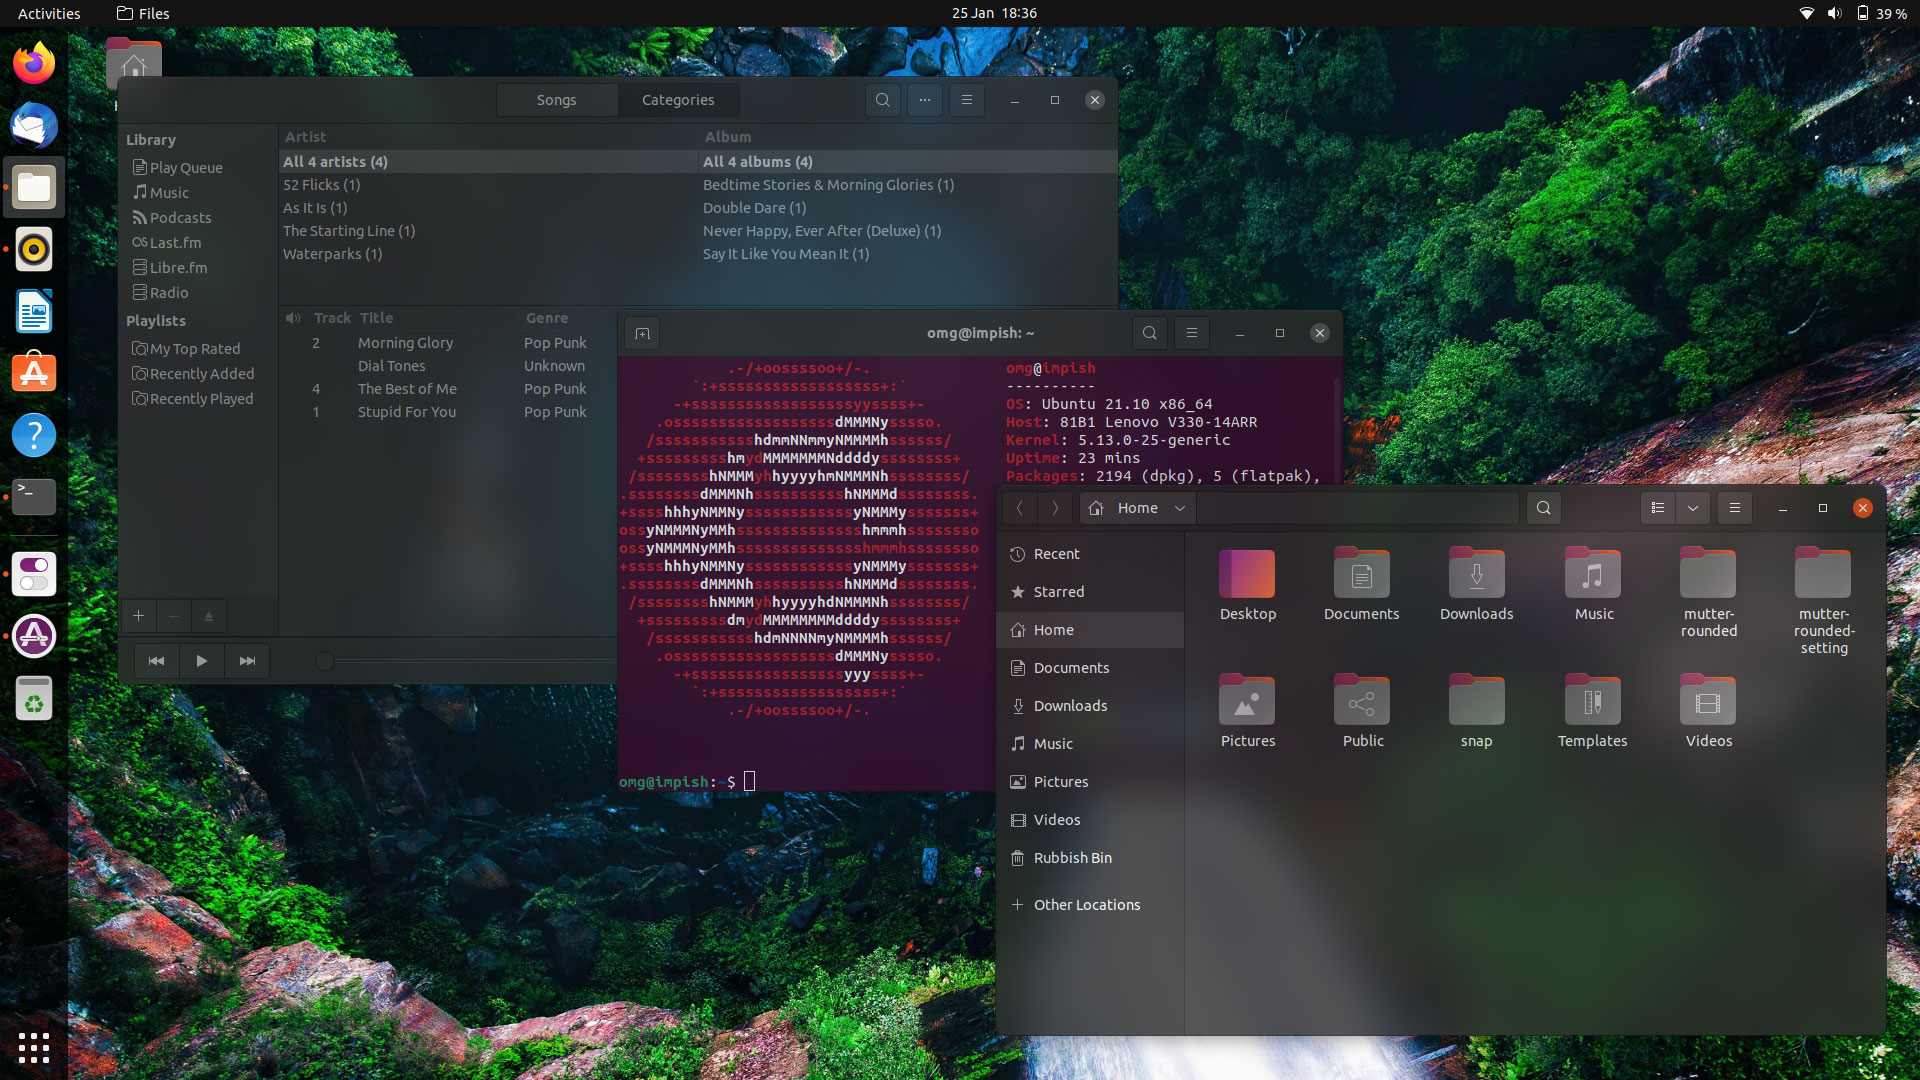Image resolution: width=1920 pixels, height=1080 pixels.
Task: Open Rhythmbox ellipsis more options button
Action: pos(924,100)
